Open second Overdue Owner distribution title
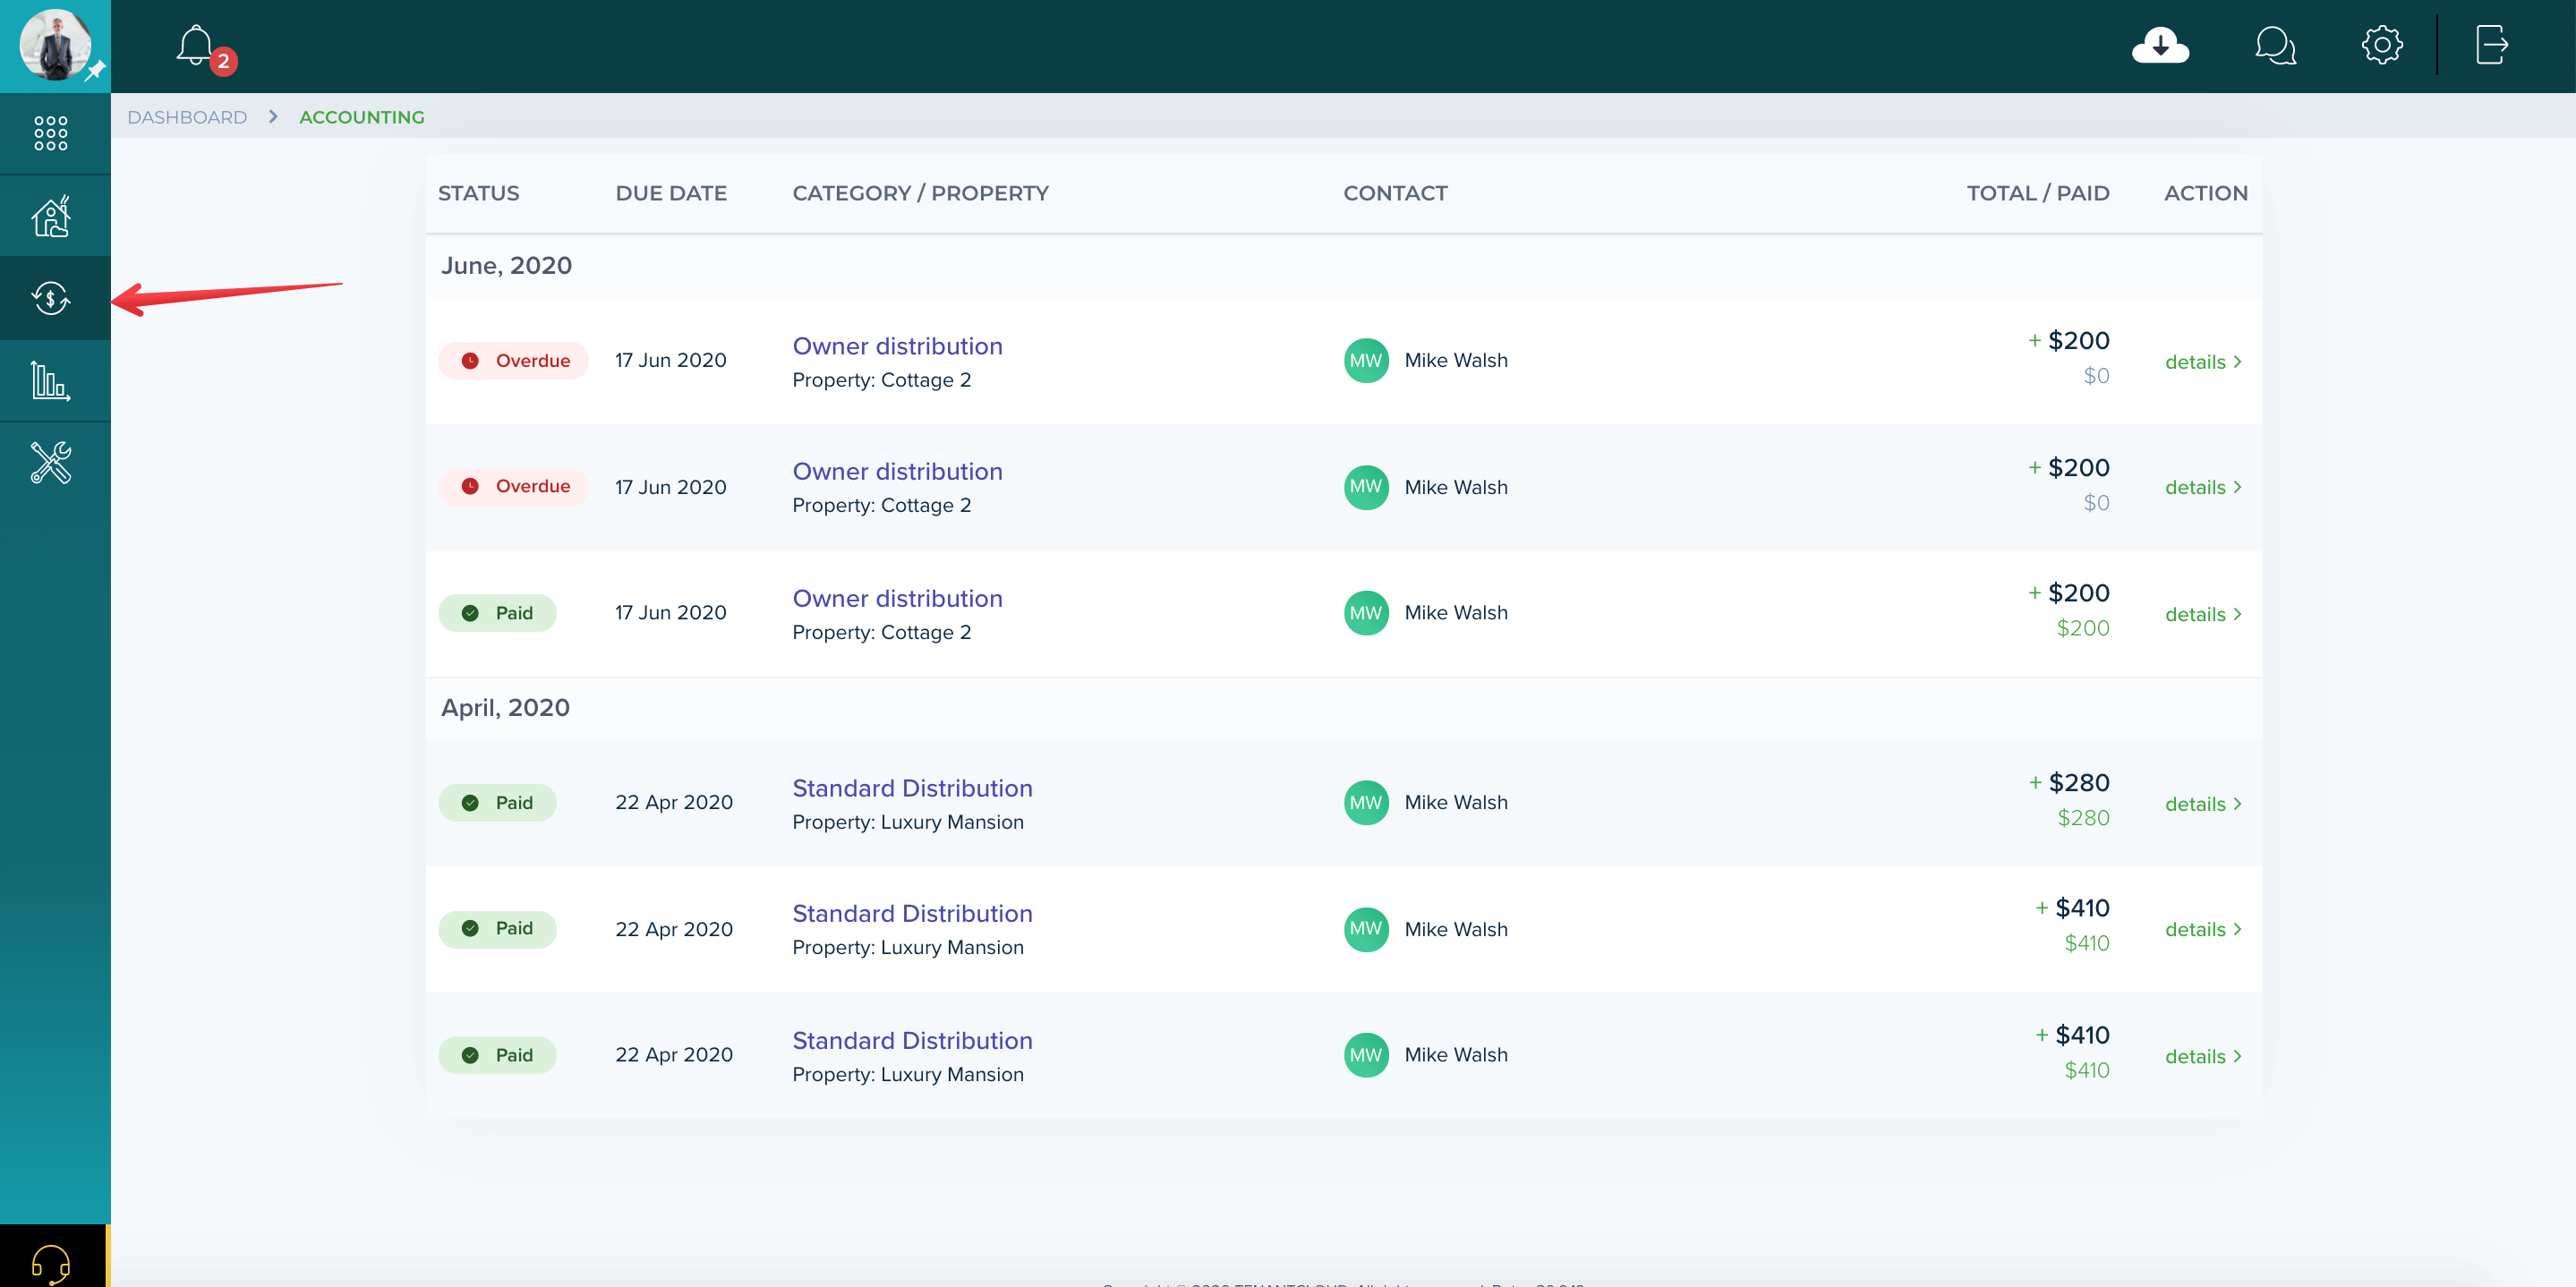This screenshot has width=2576, height=1287. point(897,471)
